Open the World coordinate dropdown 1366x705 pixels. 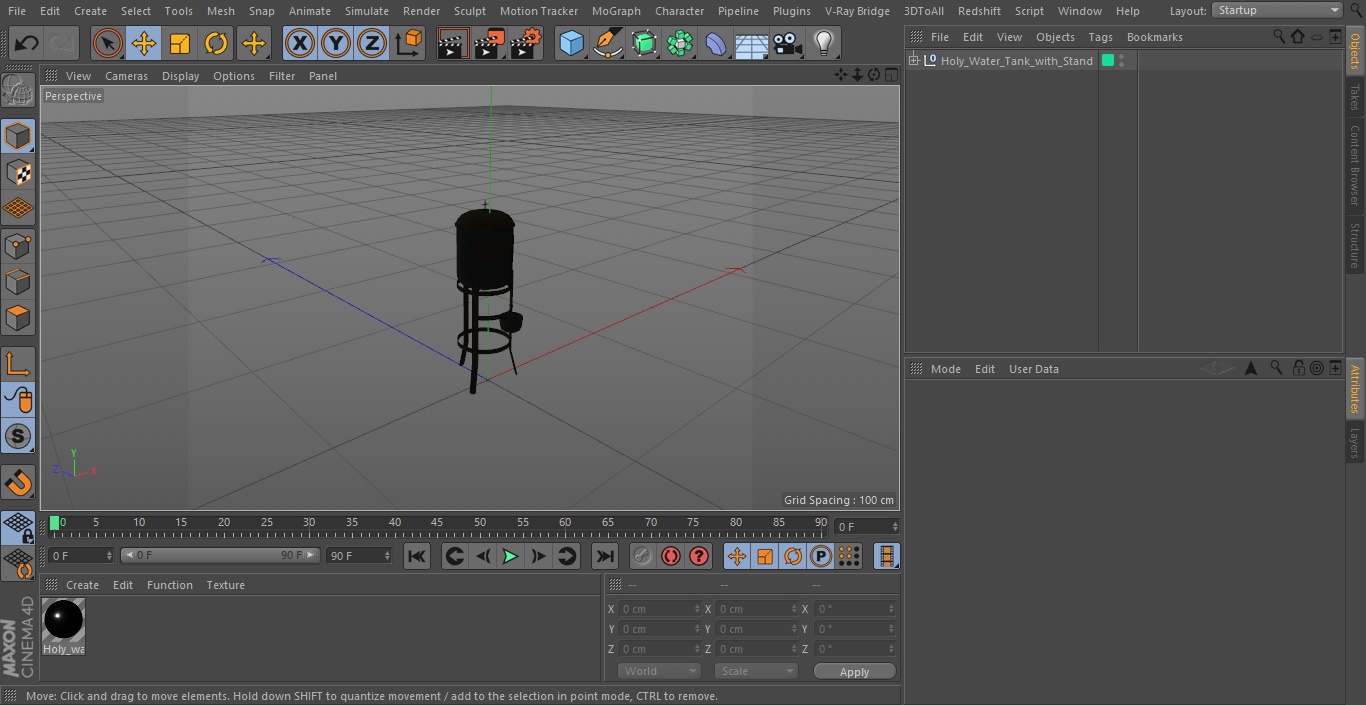point(659,671)
